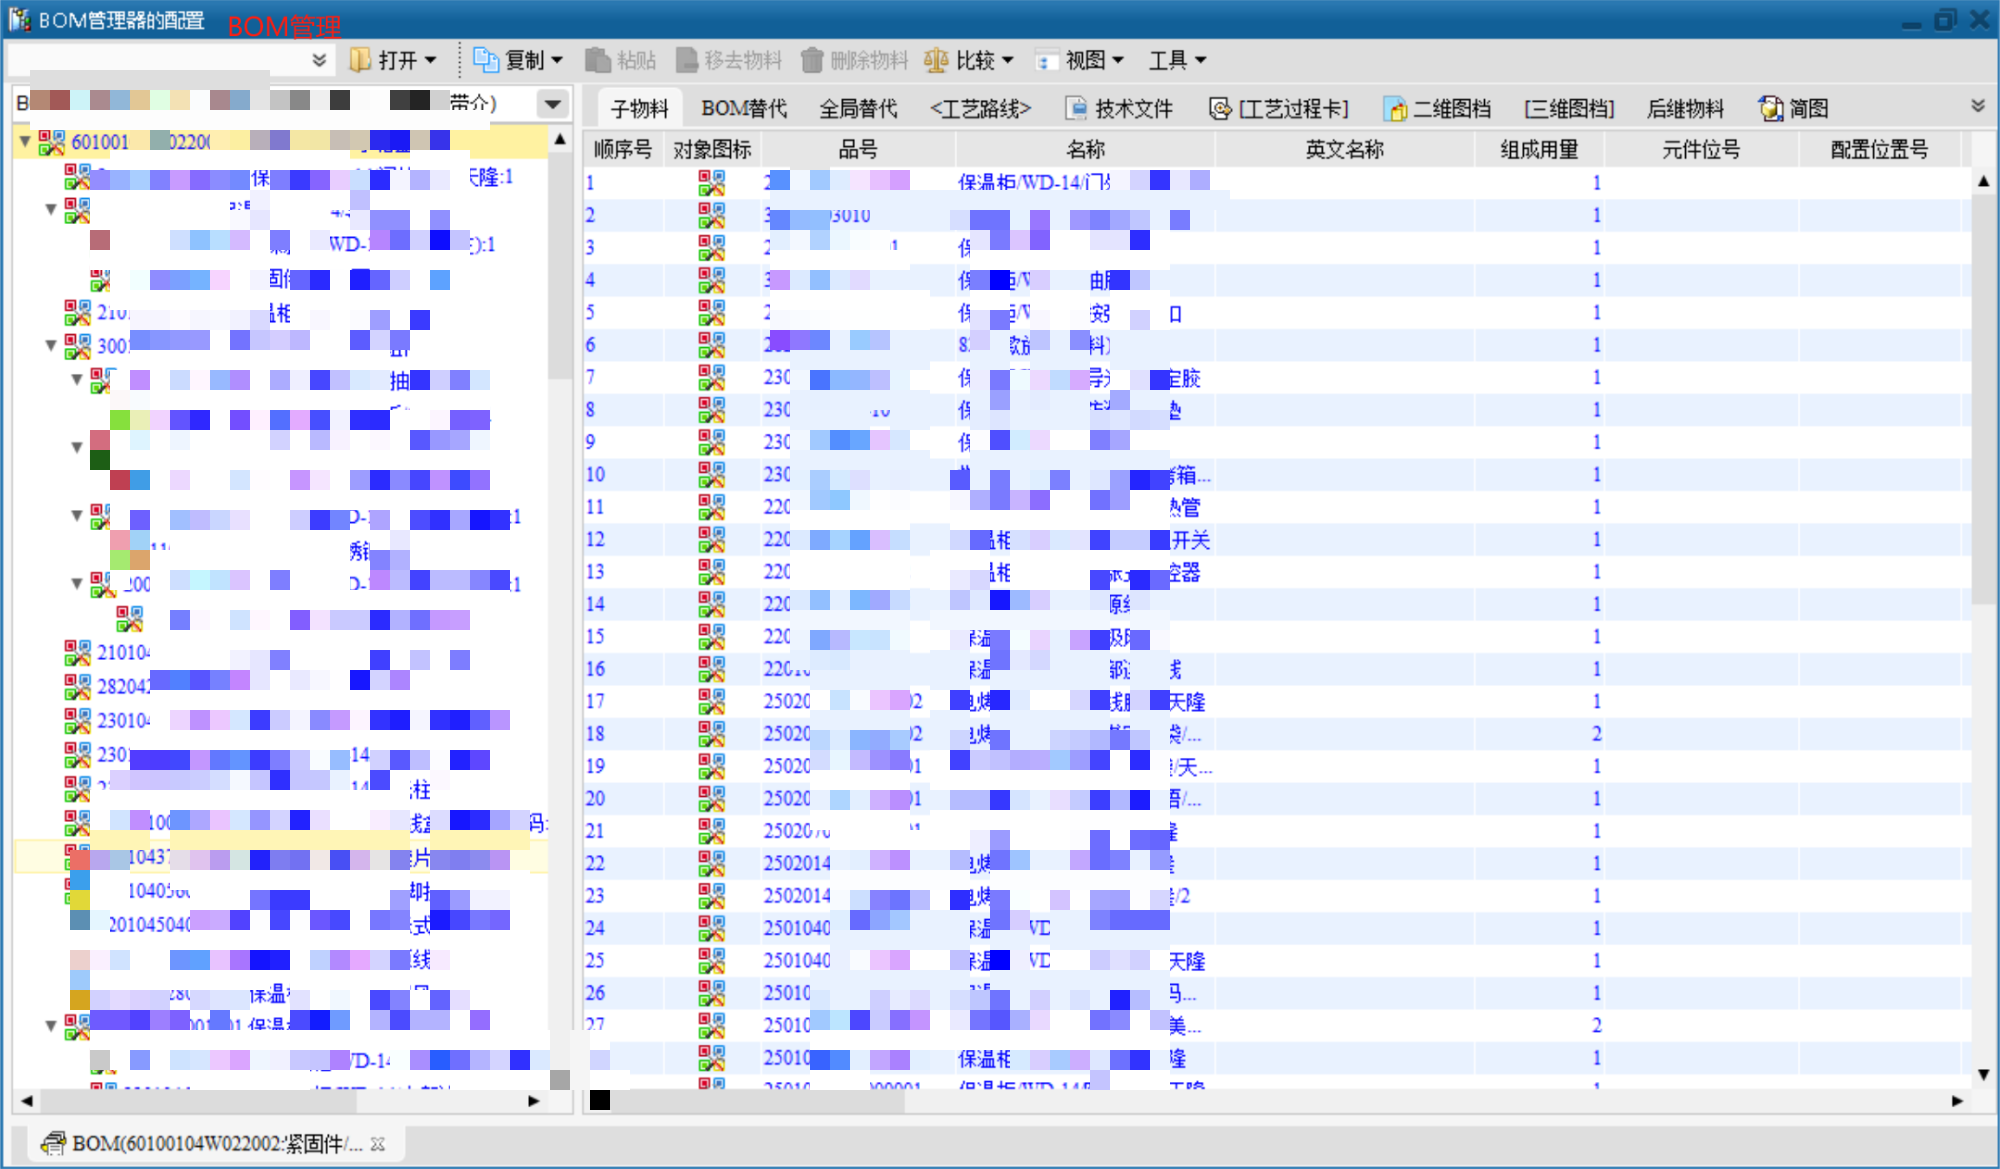
Task: Click the 二维图档 tab icon
Action: tap(1395, 108)
